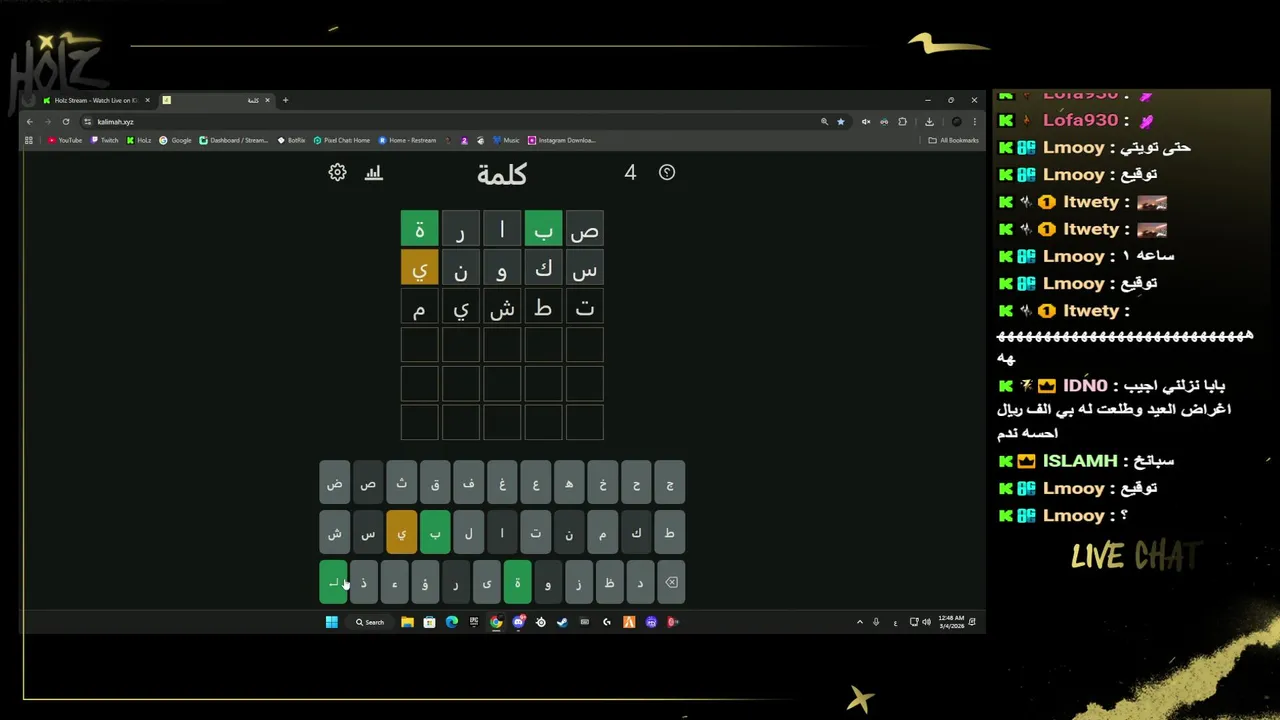This screenshot has width=1280, height=720.
Task: Open the browser extensions puzzle icon
Action: [x=902, y=121]
